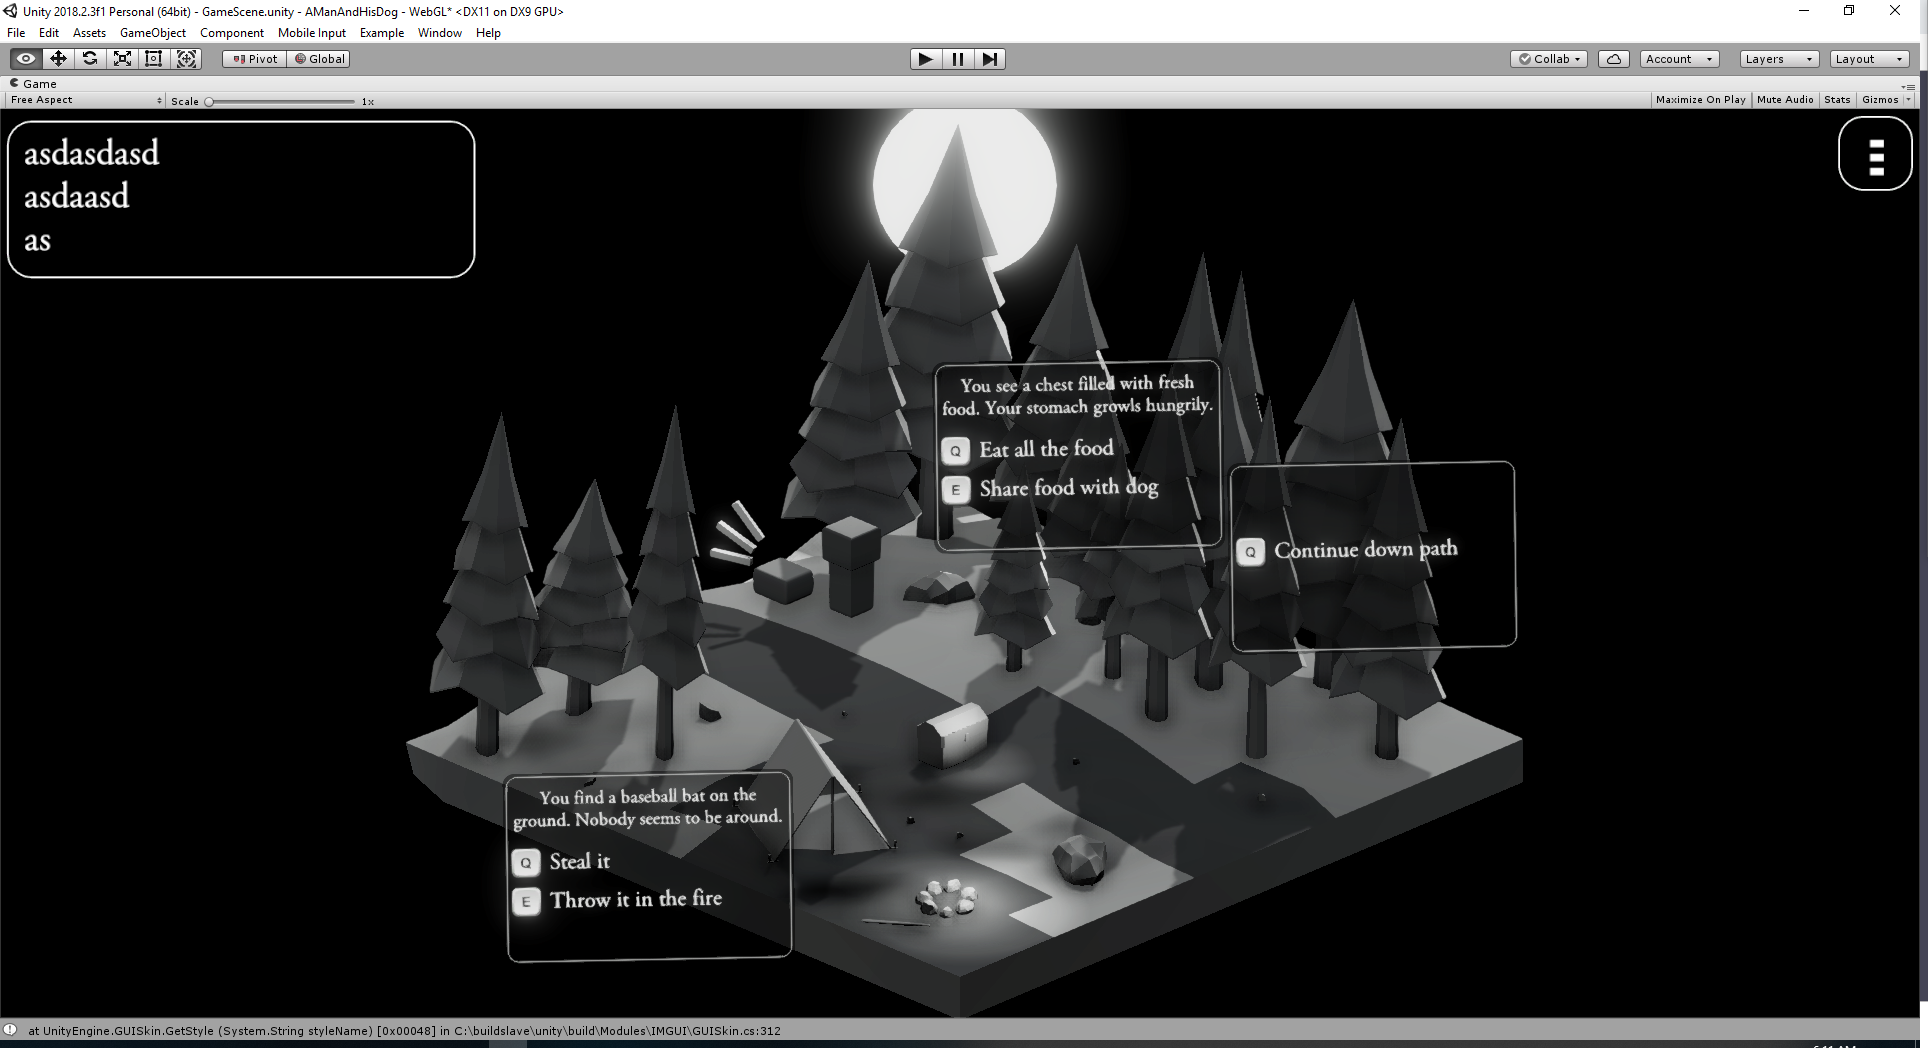Toggle Pivot handle position
This screenshot has width=1928, height=1048.
[255, 59]
